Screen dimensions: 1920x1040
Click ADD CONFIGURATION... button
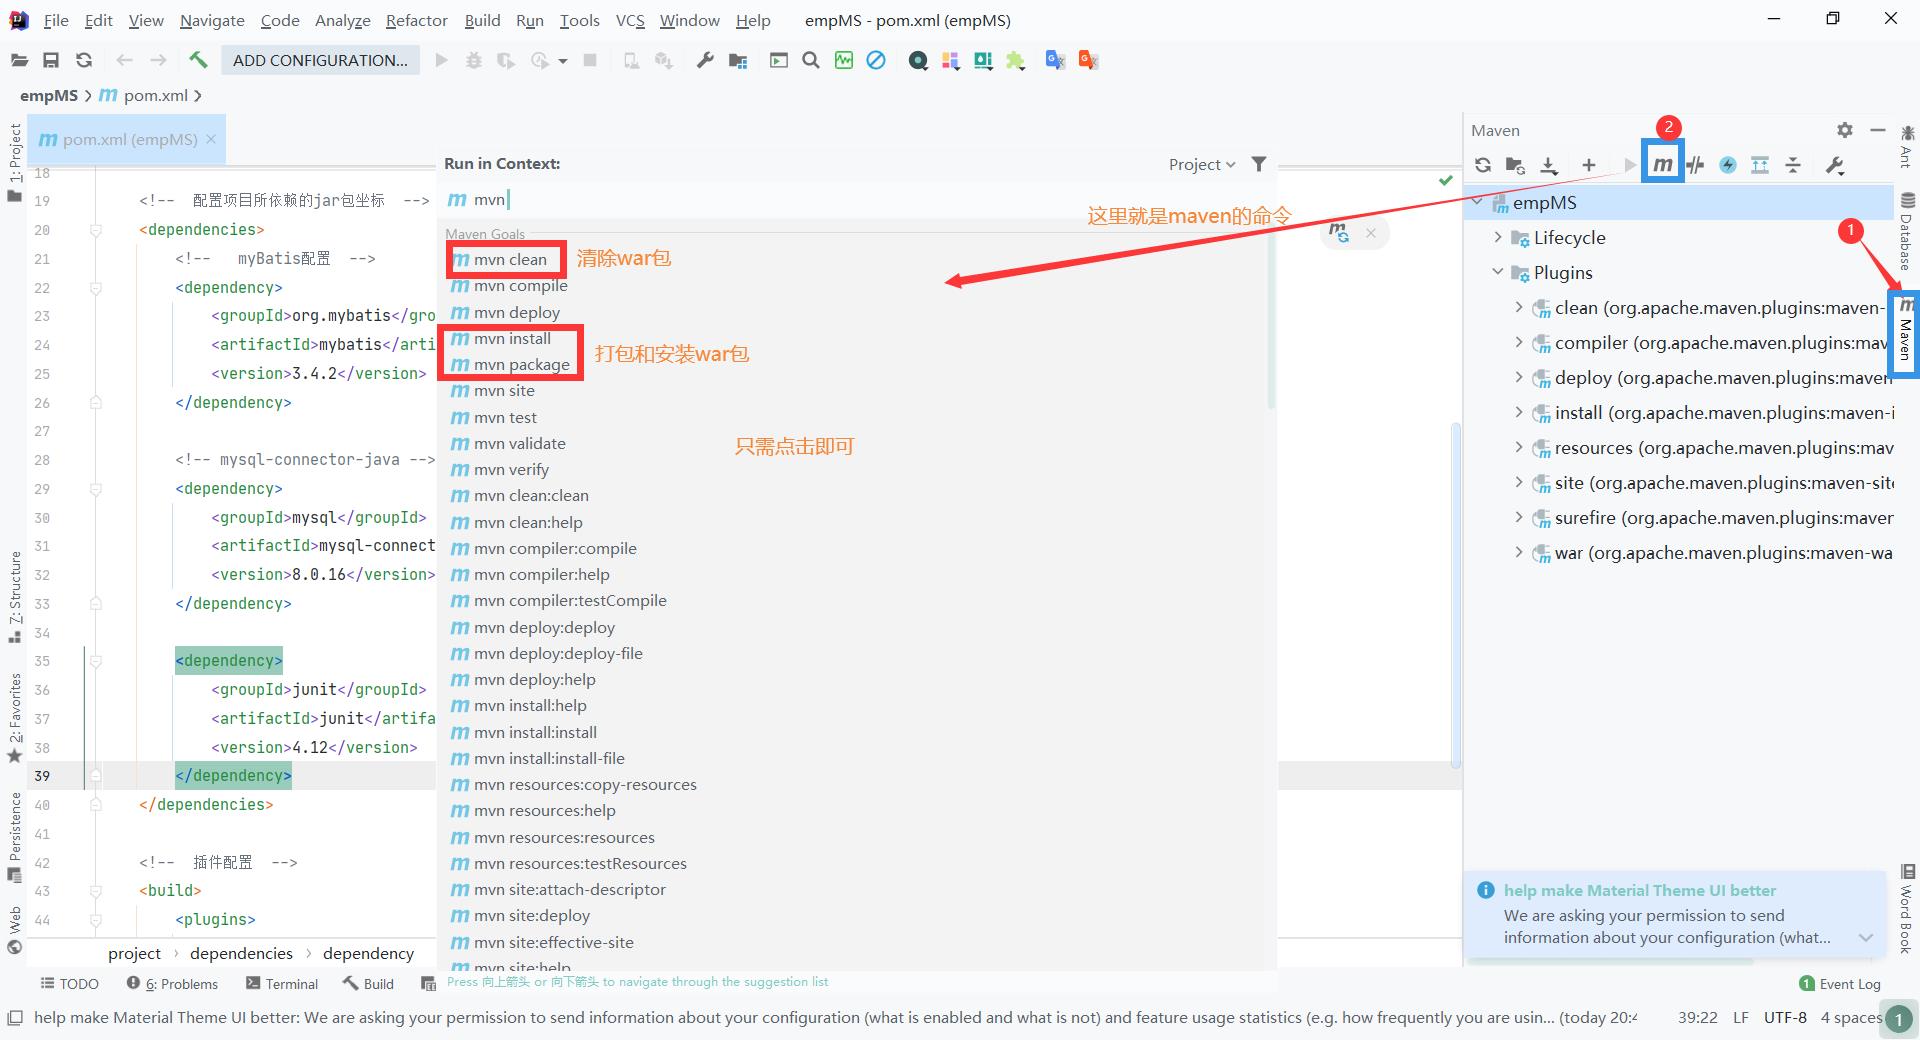point(320,60)
